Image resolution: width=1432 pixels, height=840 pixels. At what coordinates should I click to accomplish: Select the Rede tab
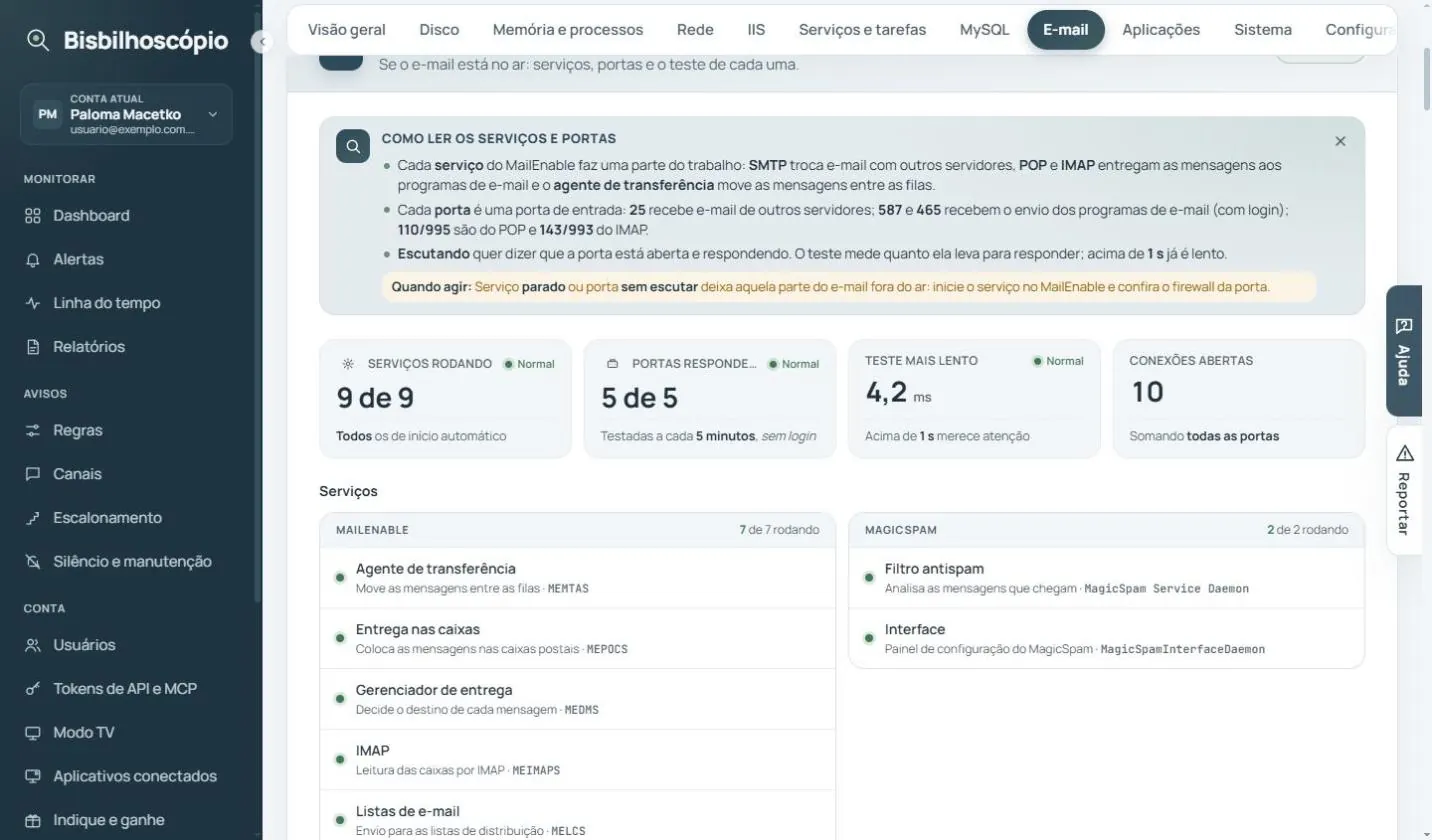(695, 30)
